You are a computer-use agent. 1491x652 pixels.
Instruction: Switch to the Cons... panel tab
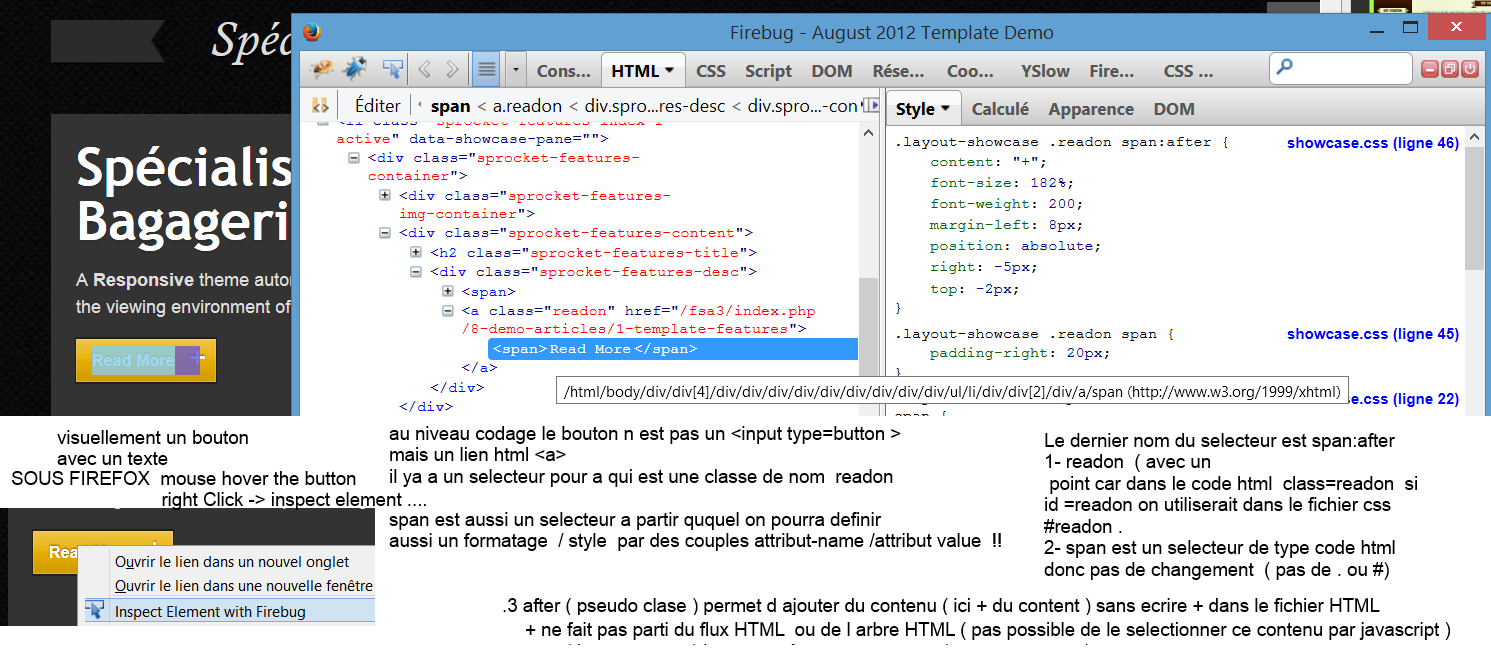pos(564,71)
